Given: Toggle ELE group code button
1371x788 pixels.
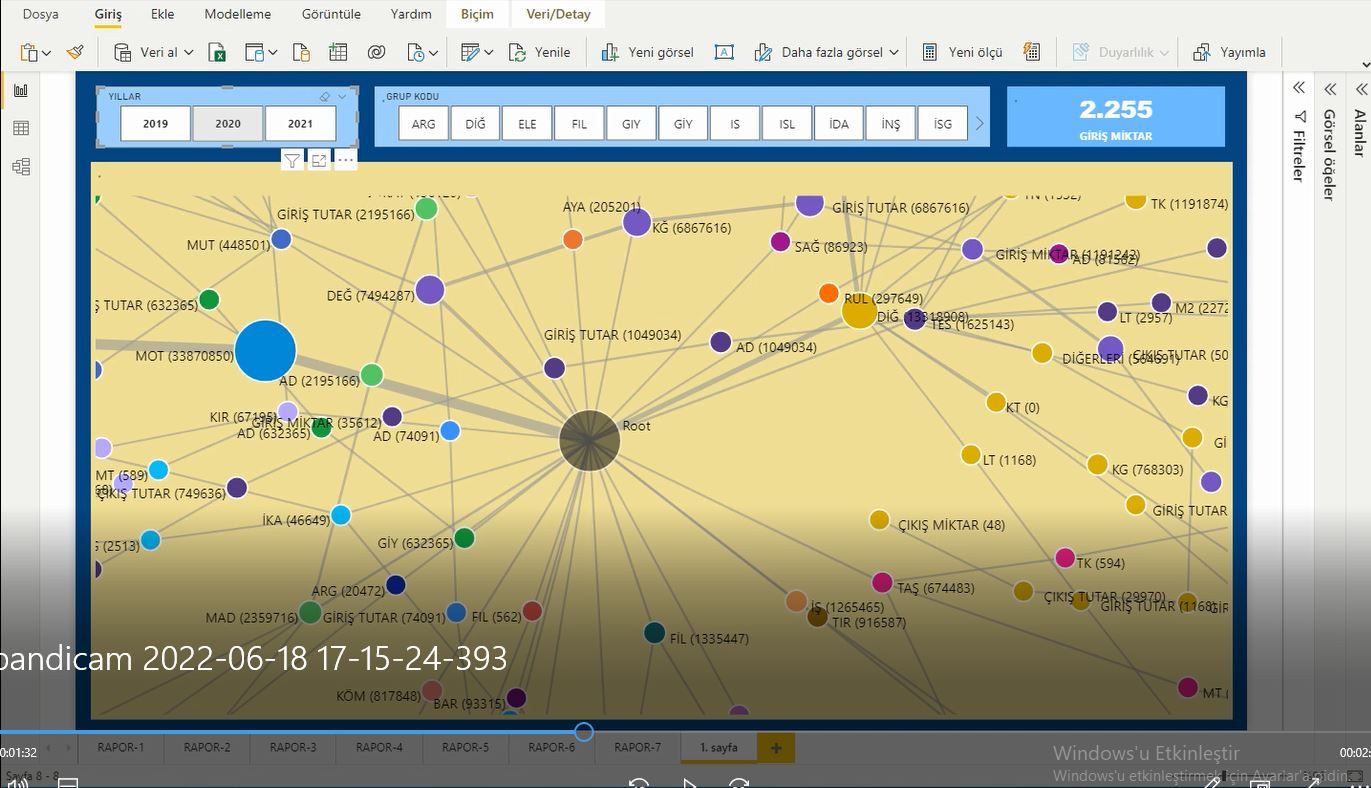Looking at the screenshot, I should 527,124.
